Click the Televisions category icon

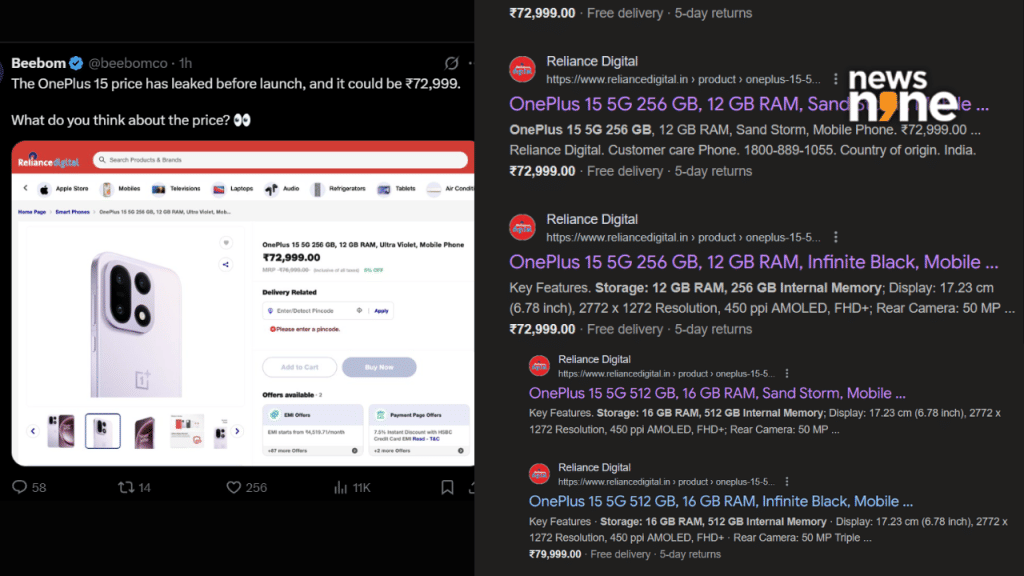(160, 188)
